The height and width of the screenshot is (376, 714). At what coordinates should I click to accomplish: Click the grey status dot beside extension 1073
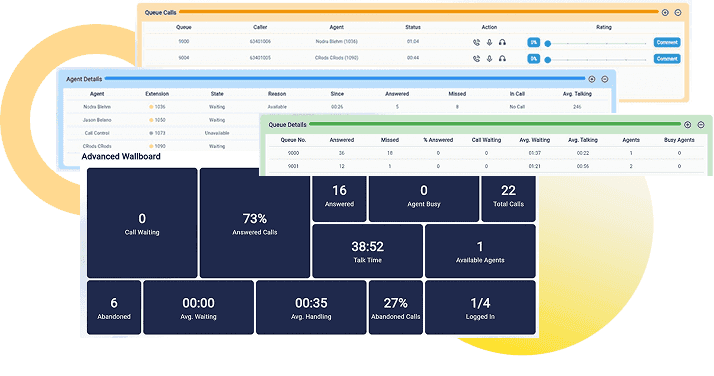(x=151, y=133)
